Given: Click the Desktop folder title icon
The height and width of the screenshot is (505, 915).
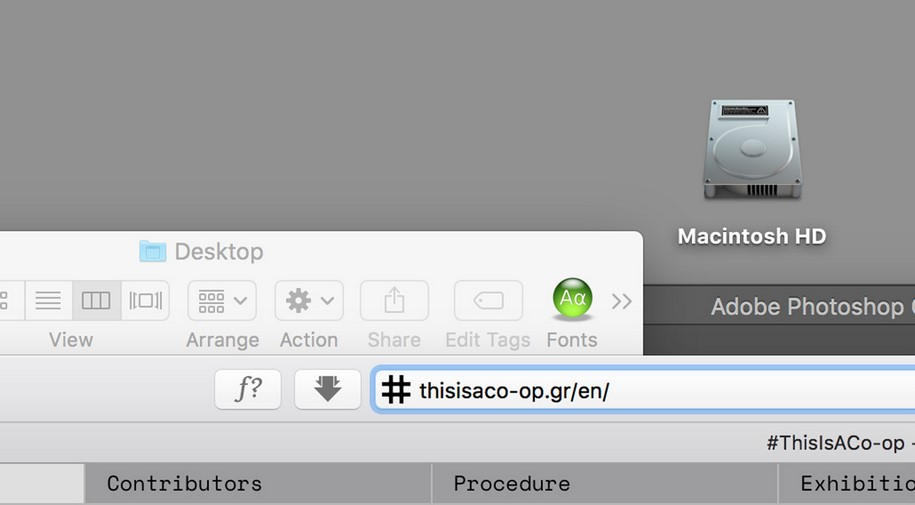Looking at the screenshot, I should (x=152, y=251).
